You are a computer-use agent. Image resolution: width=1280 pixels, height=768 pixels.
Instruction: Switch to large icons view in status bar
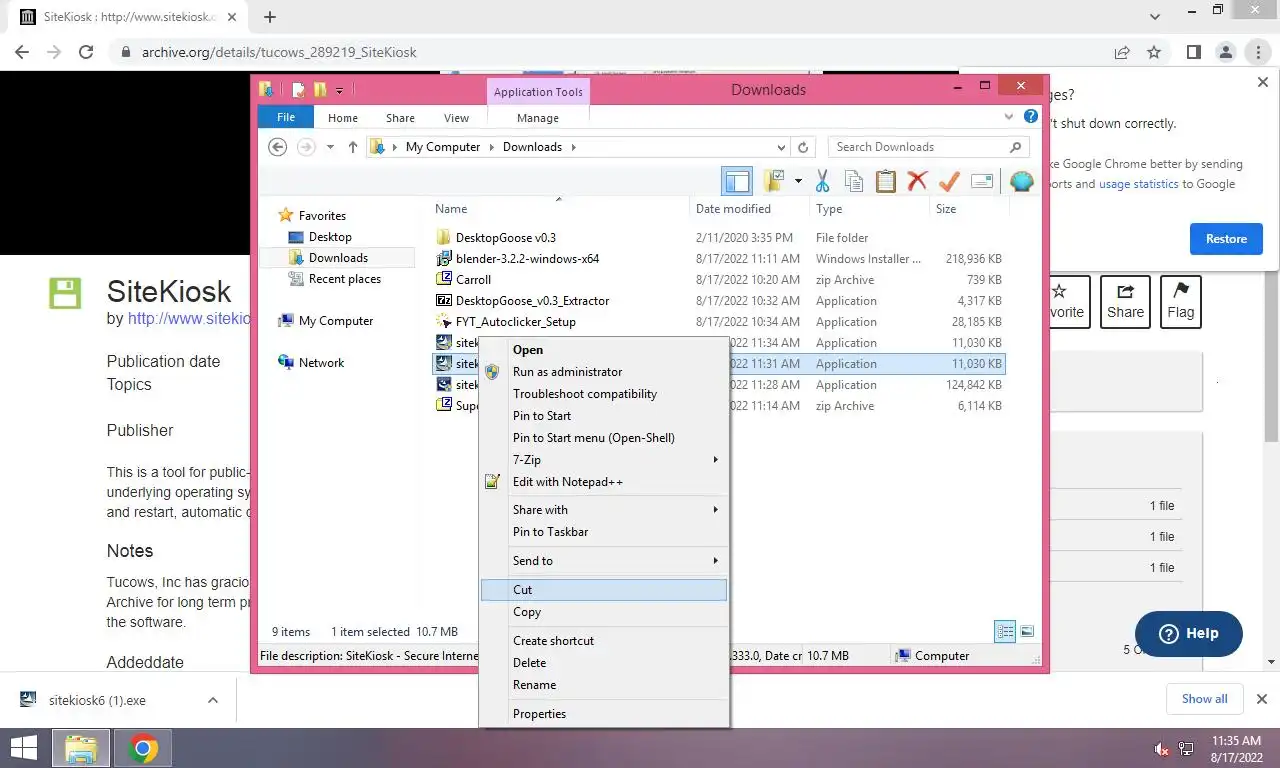click(x=1026, y=631)
